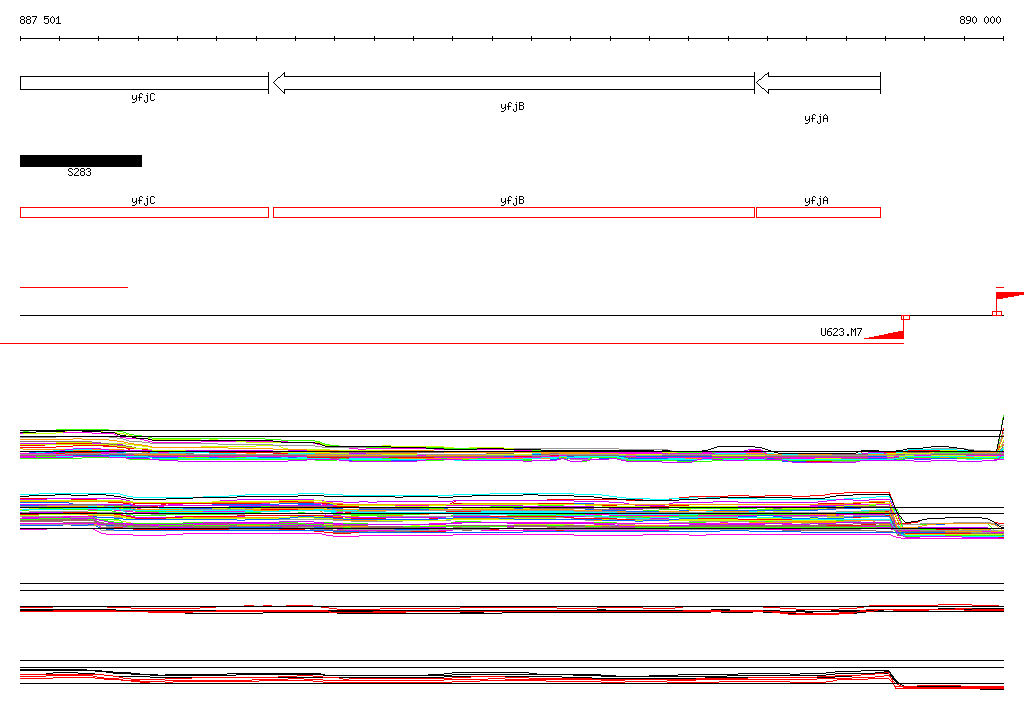Select the red yfjC rectangle
This screenshot has height=714, width=1024.
click(144, 212)
